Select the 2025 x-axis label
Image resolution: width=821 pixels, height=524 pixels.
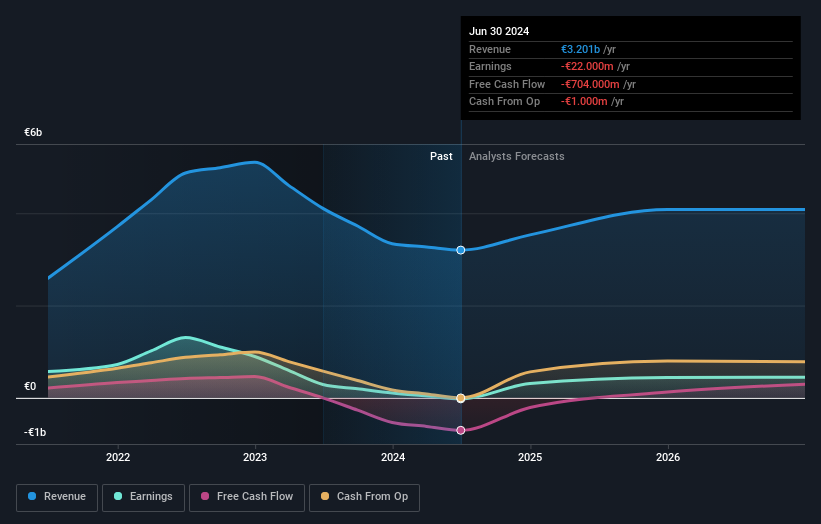[530, 457]
